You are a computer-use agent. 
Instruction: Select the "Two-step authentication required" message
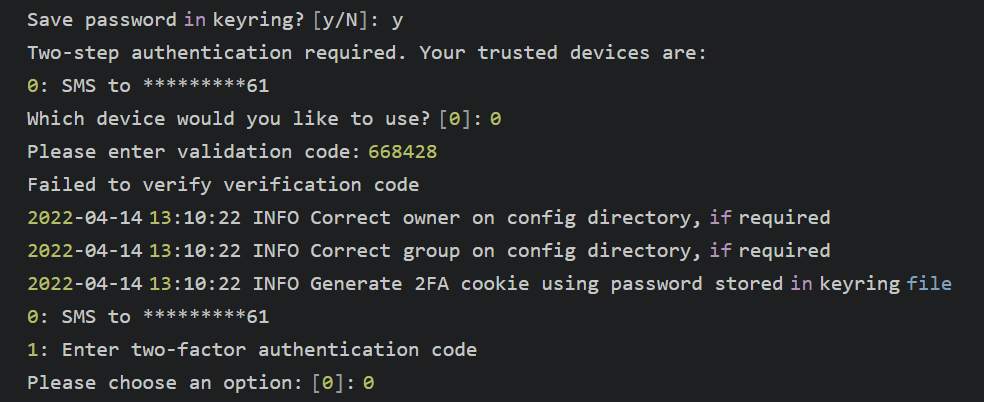(x=216, y=53)
